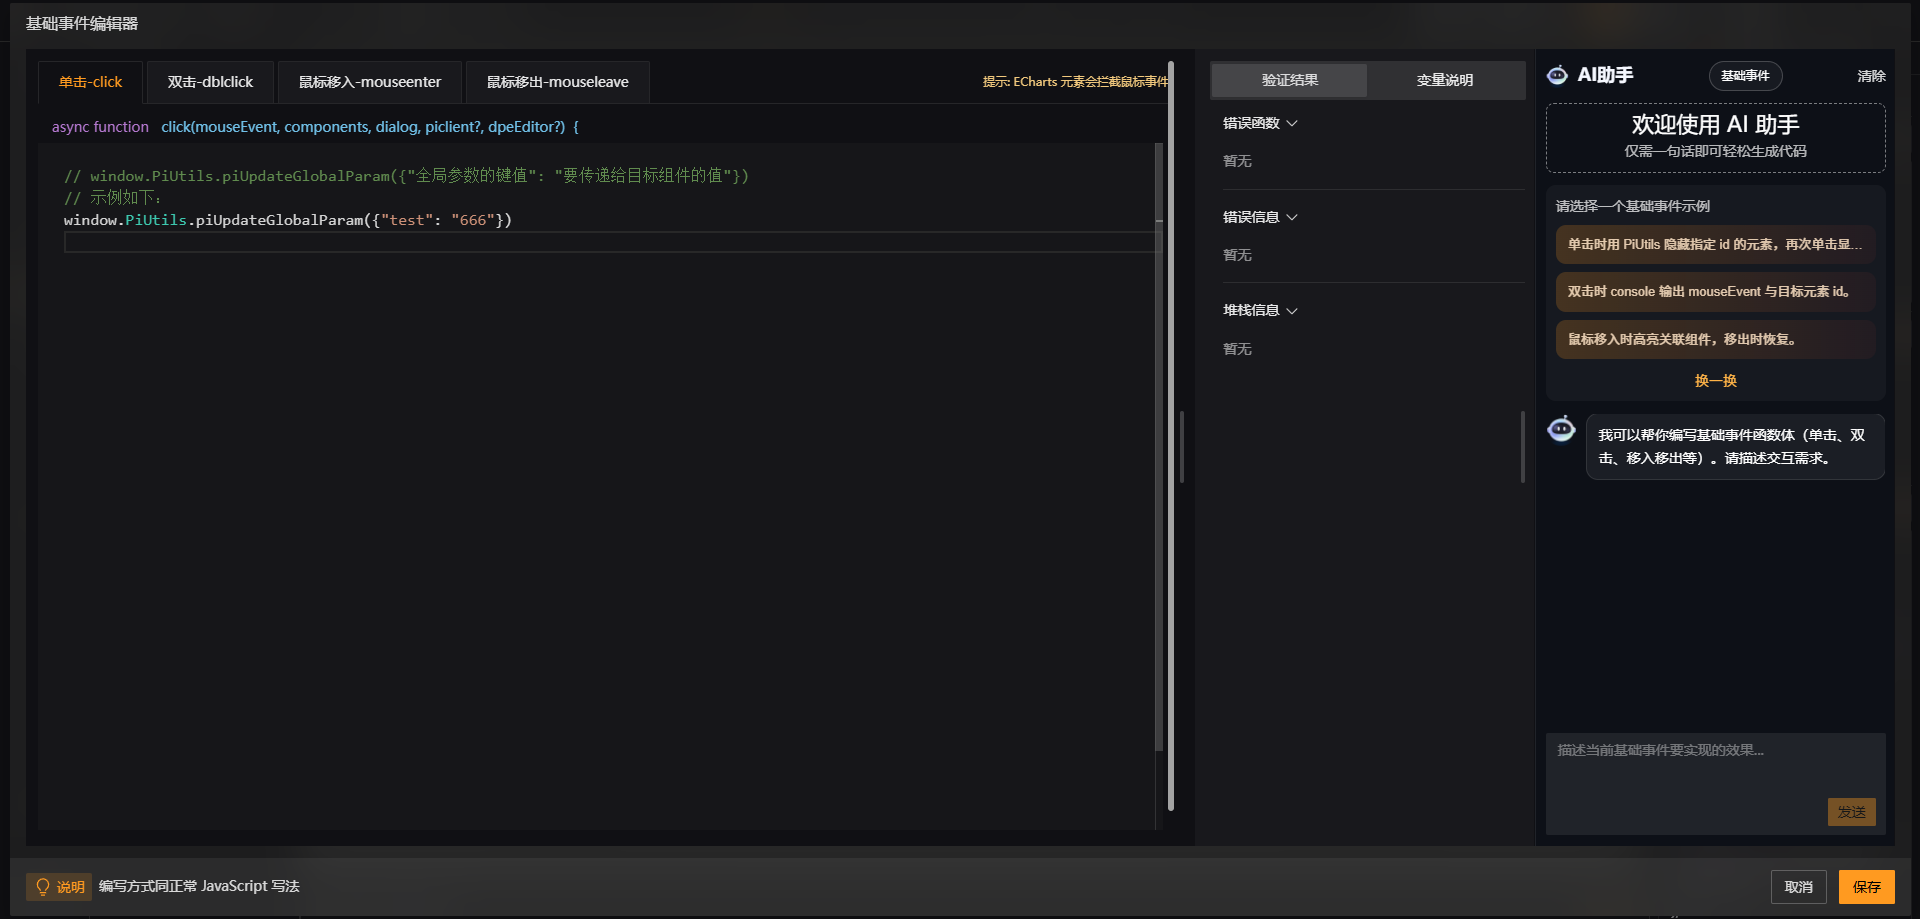This screenshot has width=1920, height=919.
Task: Click the 基础事件编辑器 dialog title
Action: [x=82, y=24]
